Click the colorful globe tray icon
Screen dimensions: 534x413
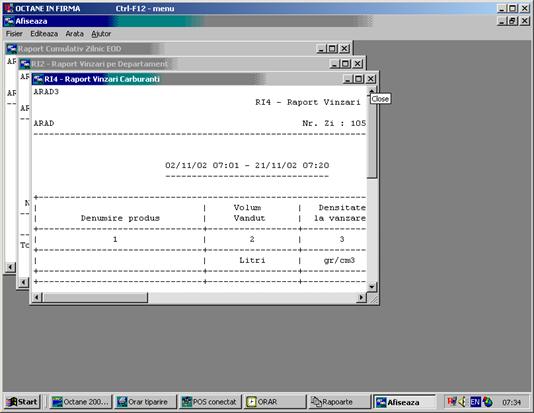tap(487, 402)
